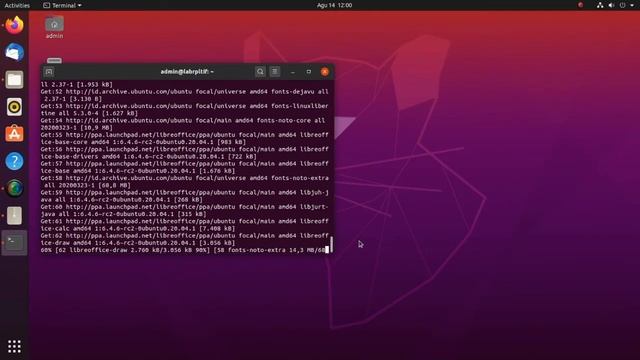The width and height of the screenshot is (640, 360).
Task: Open new tab in the terminal
Action: coord(49,72)
